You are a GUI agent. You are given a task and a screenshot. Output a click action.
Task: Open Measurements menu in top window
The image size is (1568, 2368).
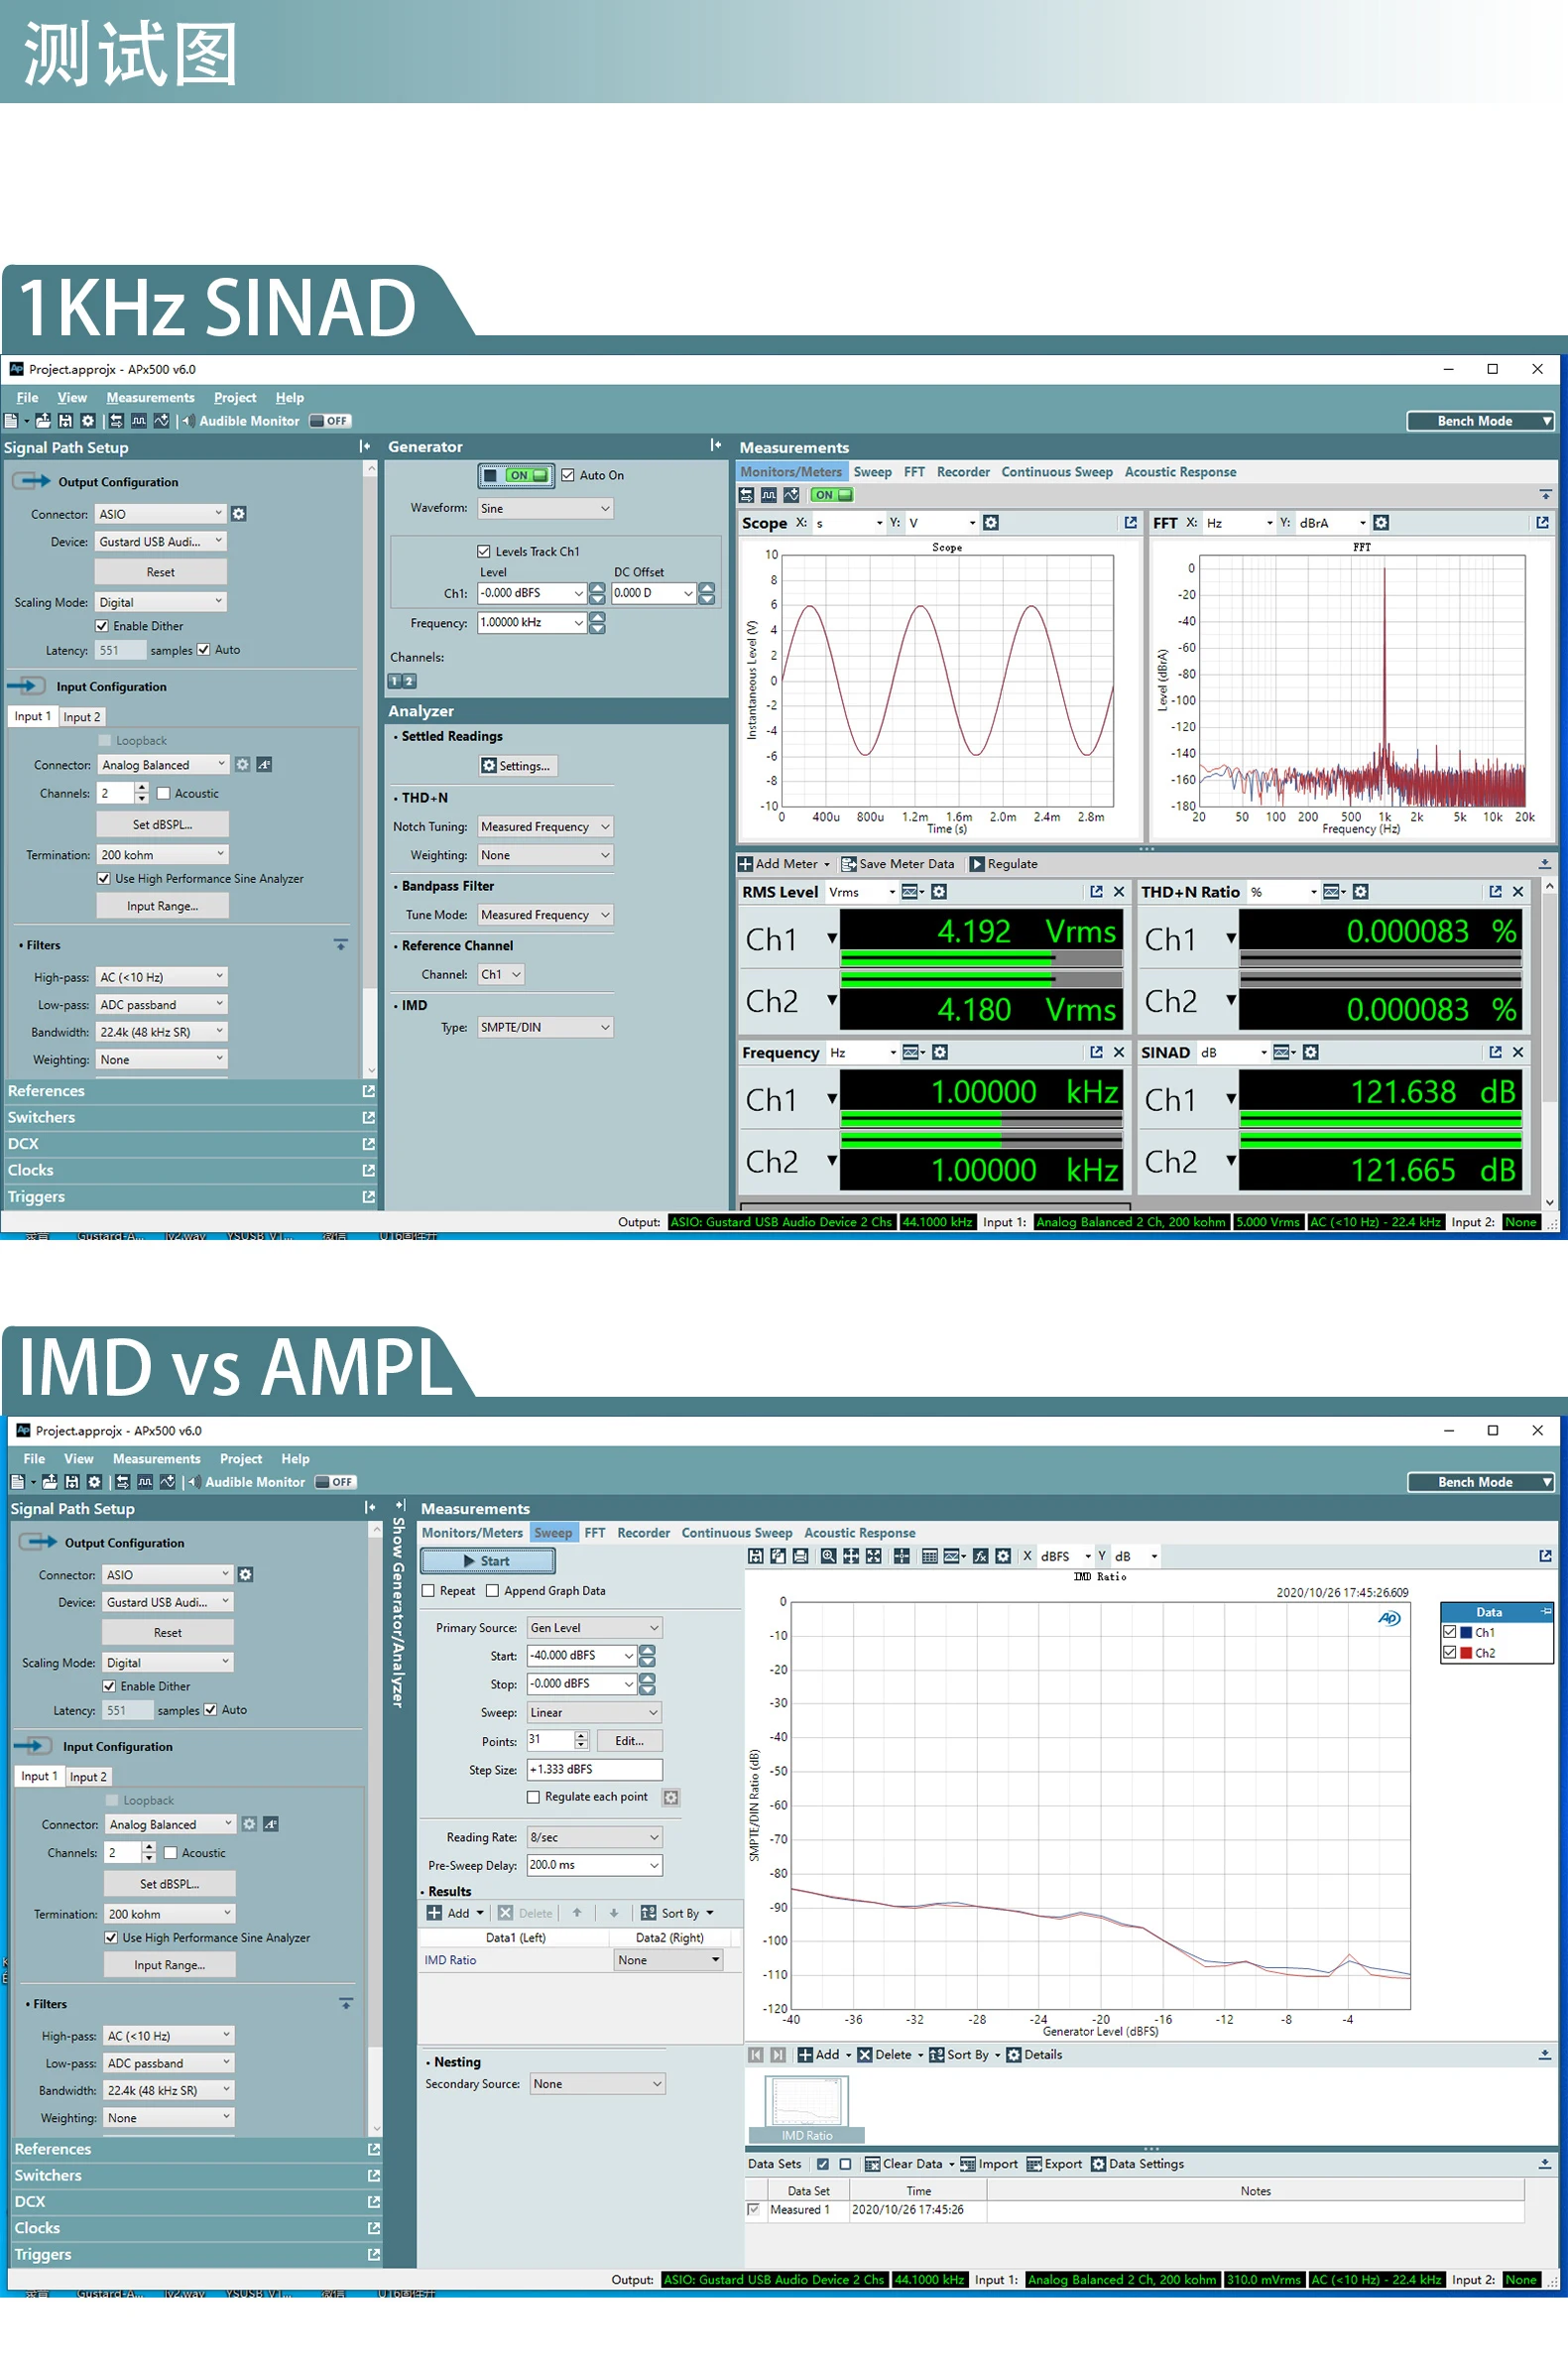click(150, 398)
